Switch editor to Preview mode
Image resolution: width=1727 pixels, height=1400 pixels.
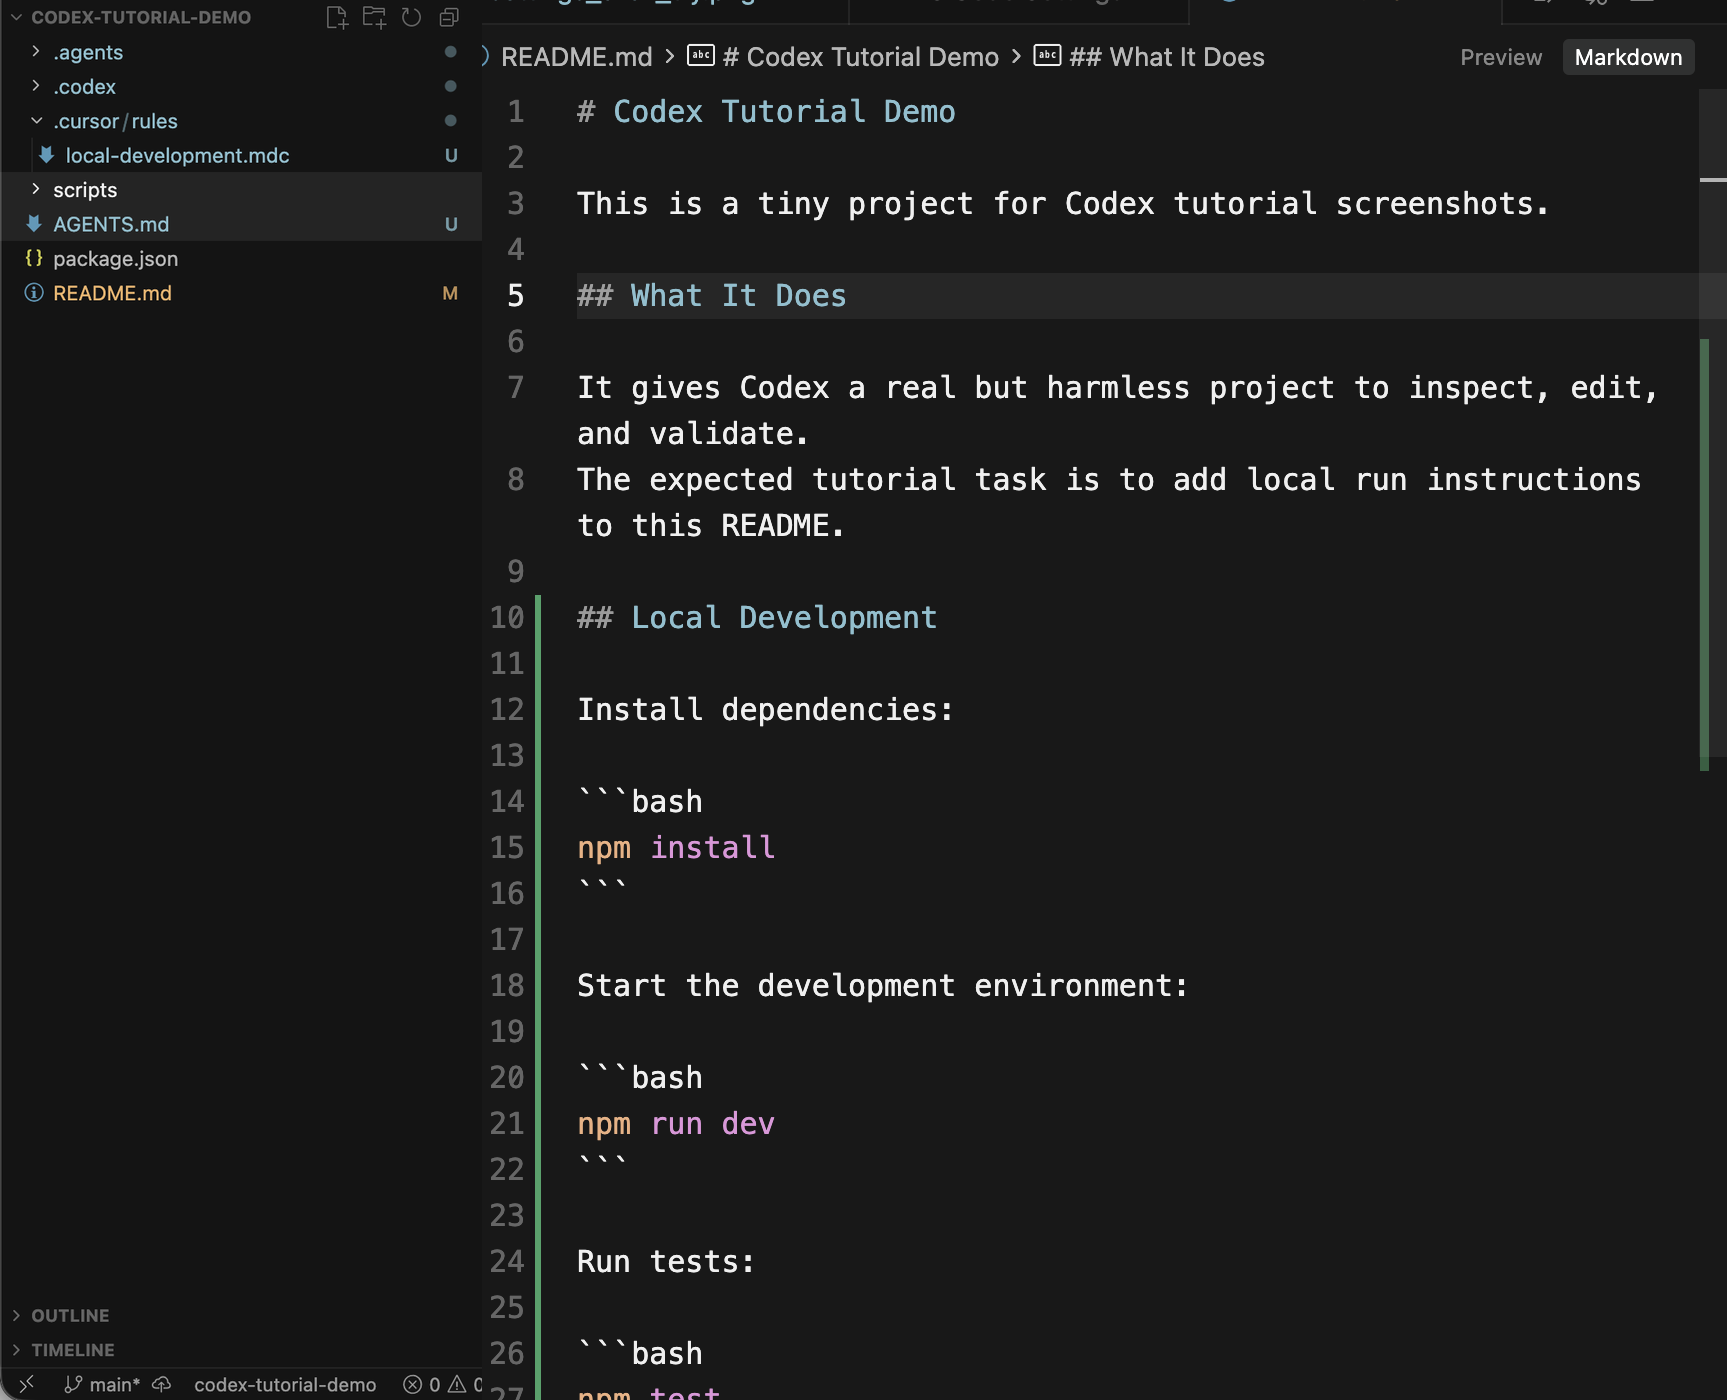[x=1500, y=57]
